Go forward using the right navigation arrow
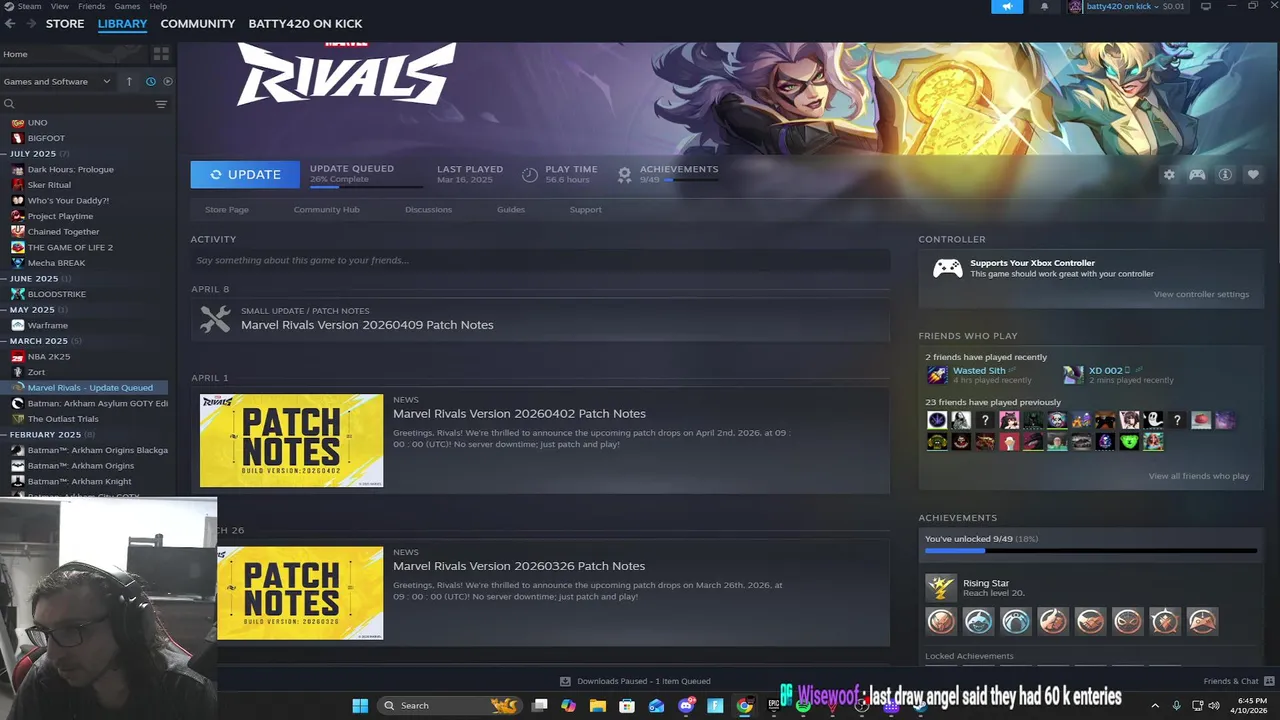This screenshot has height=720, width=1280. (31, 23)
